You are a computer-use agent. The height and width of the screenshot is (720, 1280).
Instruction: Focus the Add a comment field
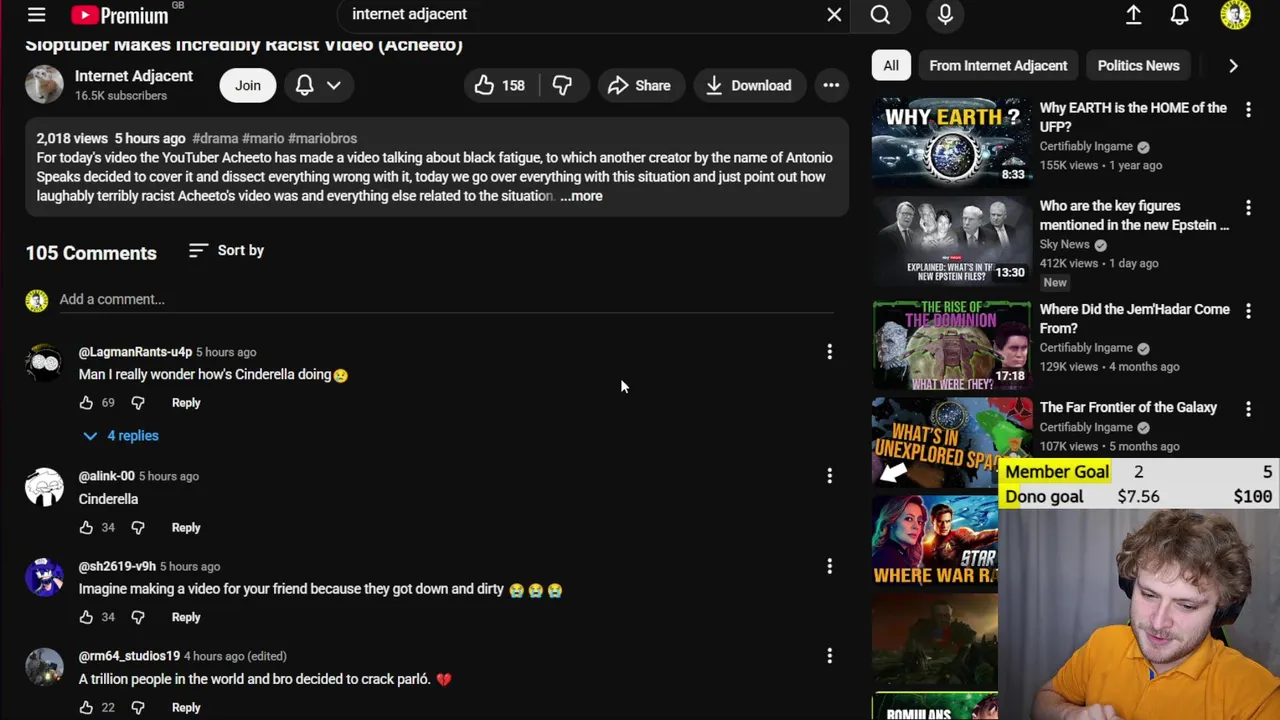click(x=446, y=300)
